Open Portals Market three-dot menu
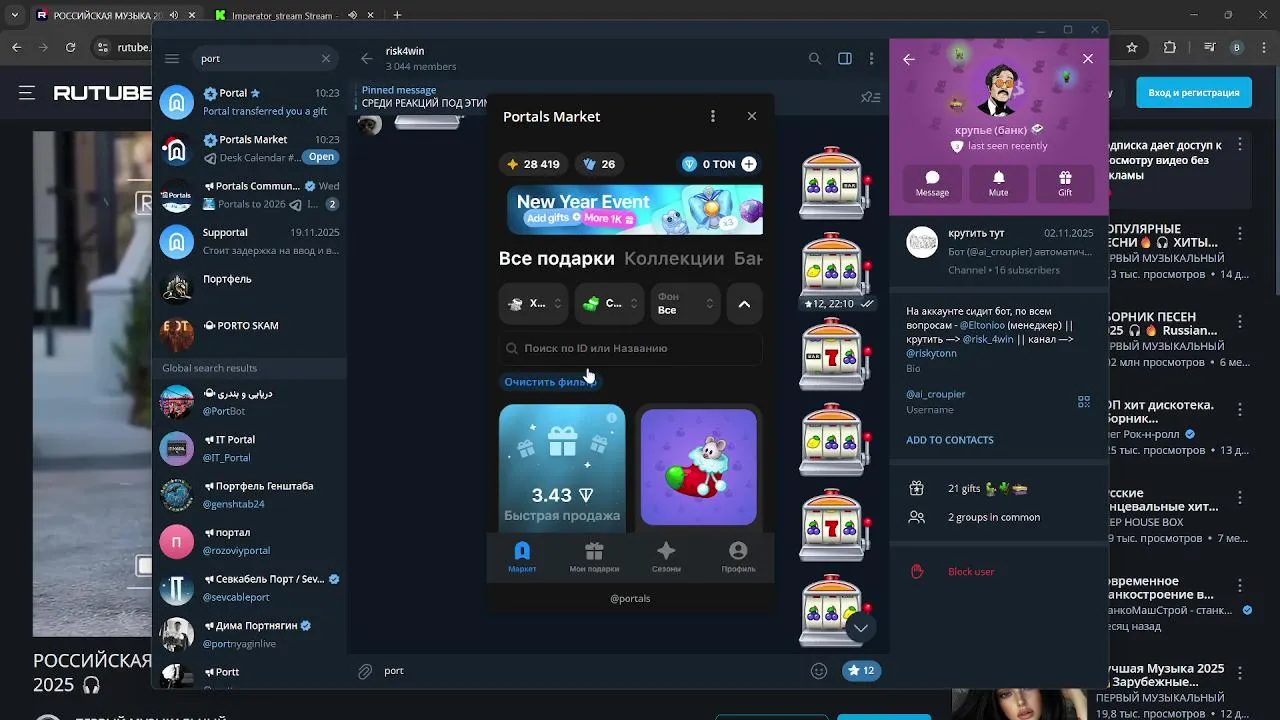 click(713, 116)
